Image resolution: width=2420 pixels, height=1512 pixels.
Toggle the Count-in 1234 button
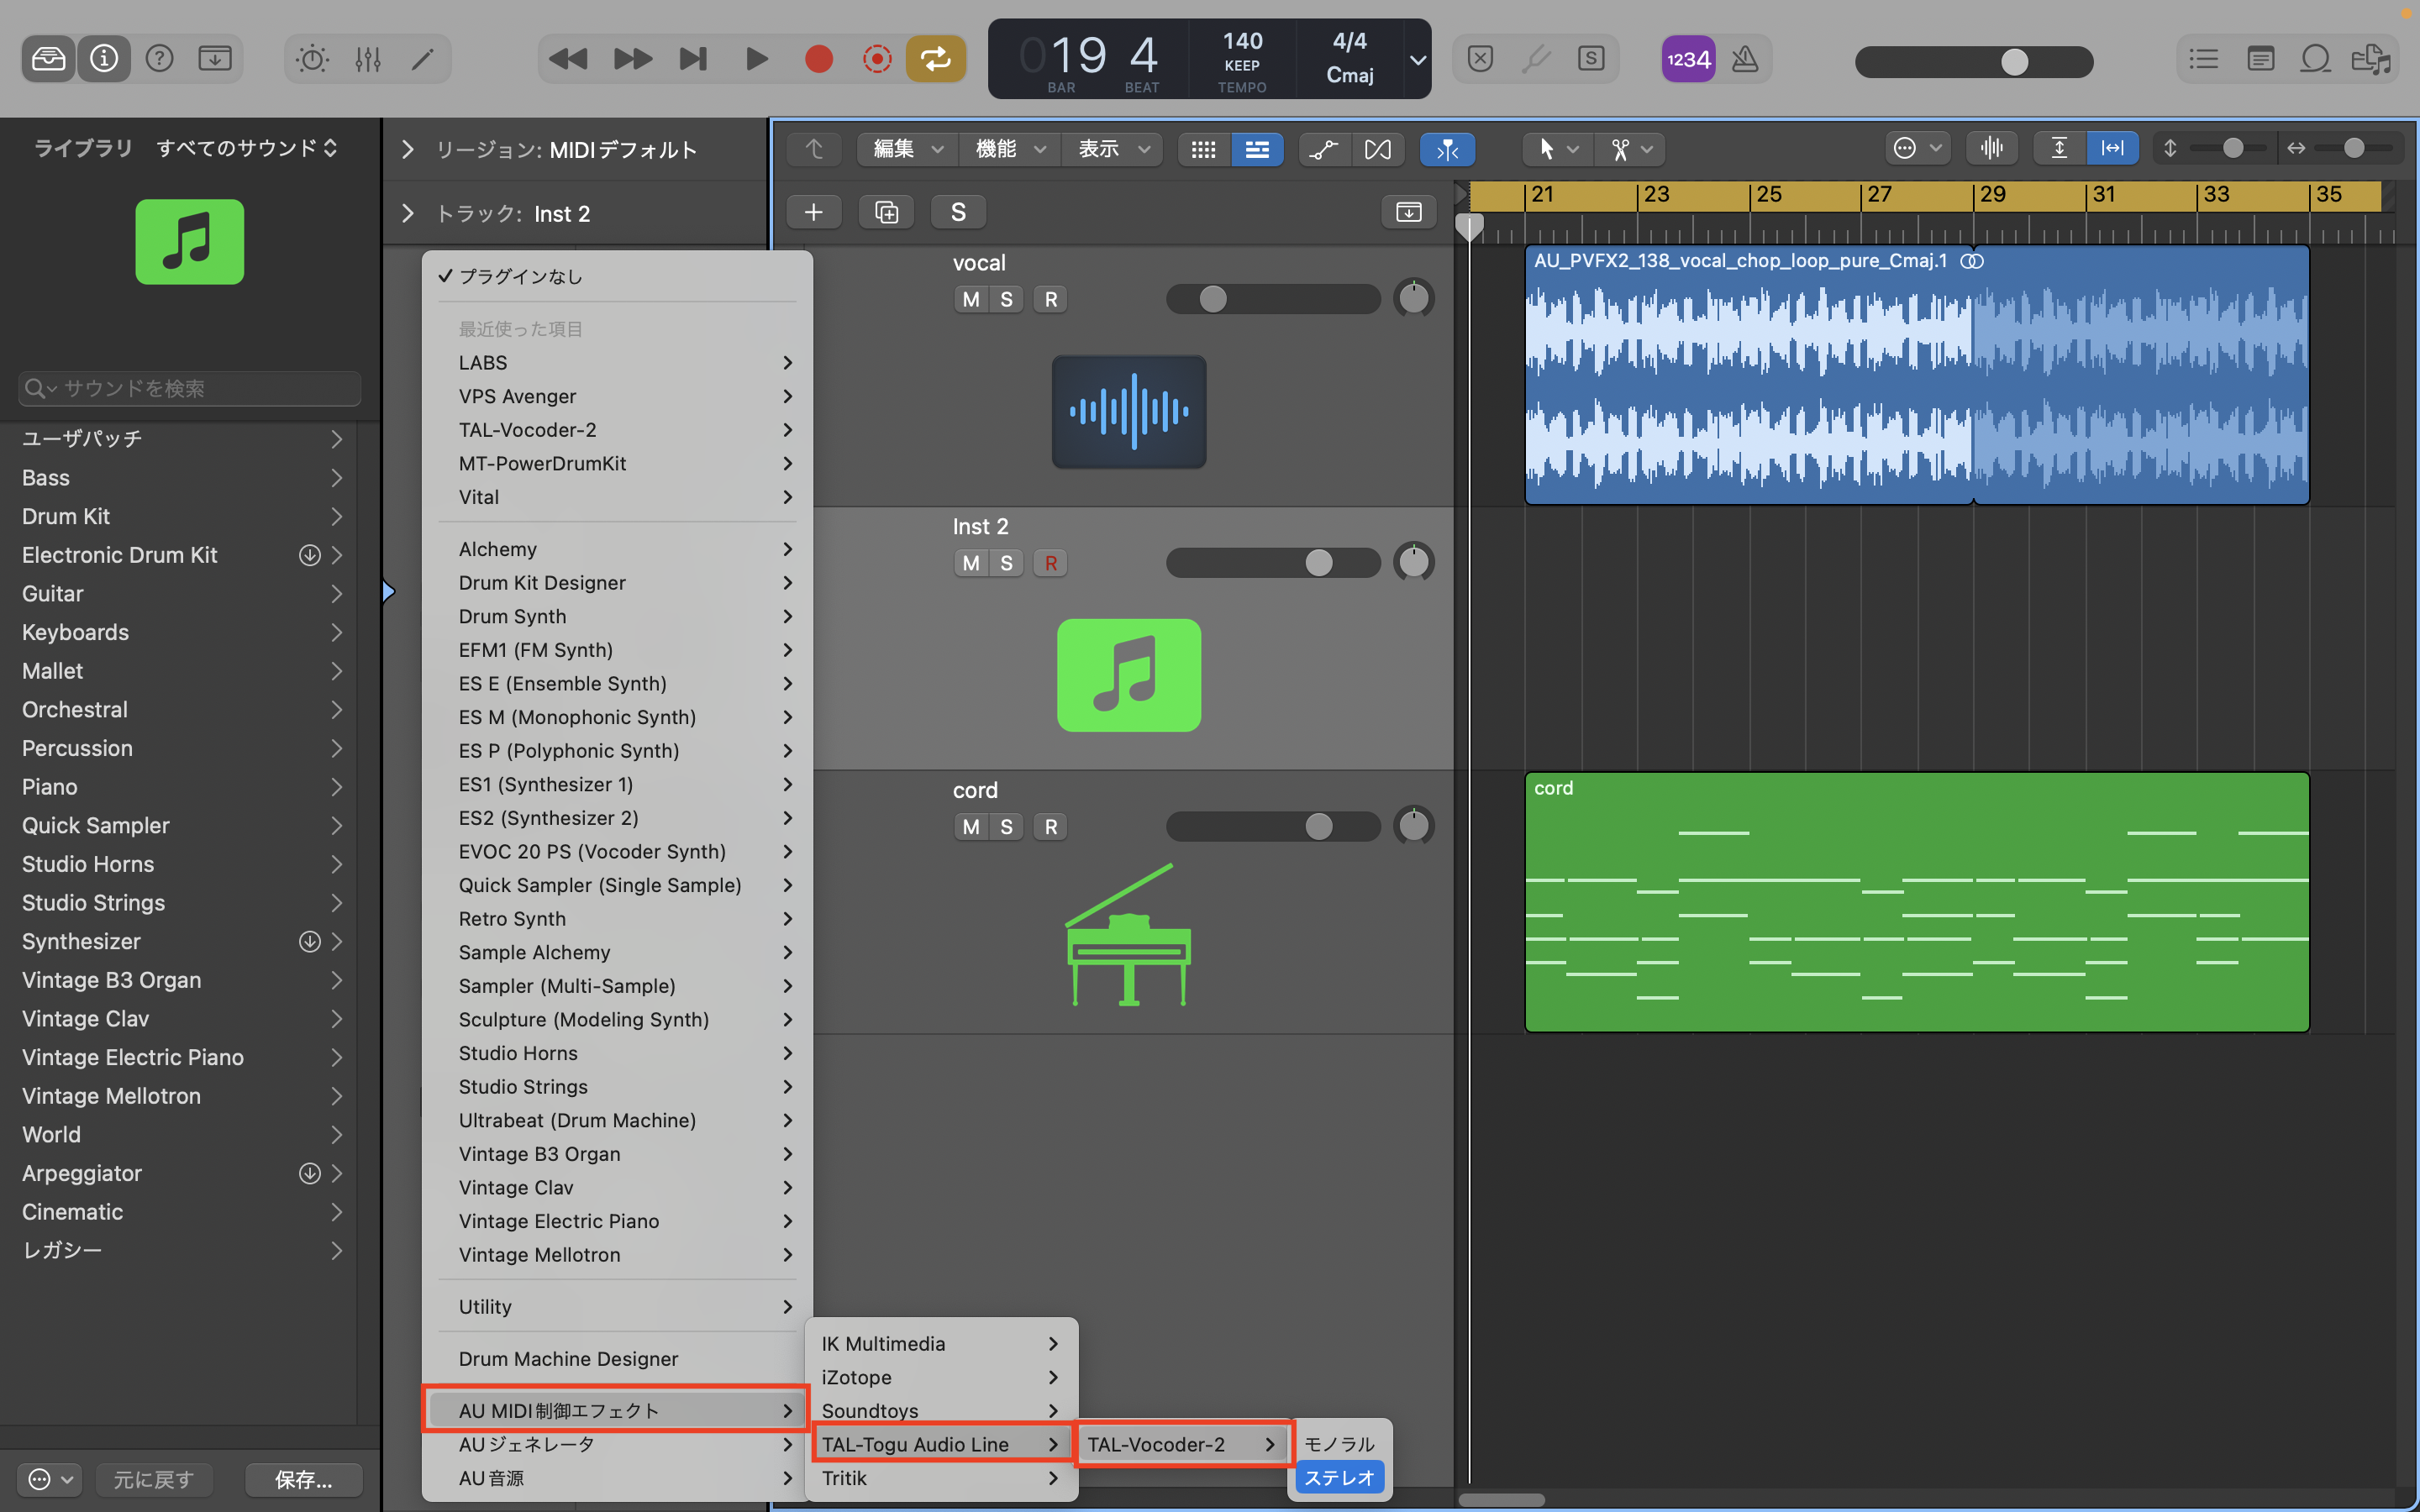(1688, 59)
